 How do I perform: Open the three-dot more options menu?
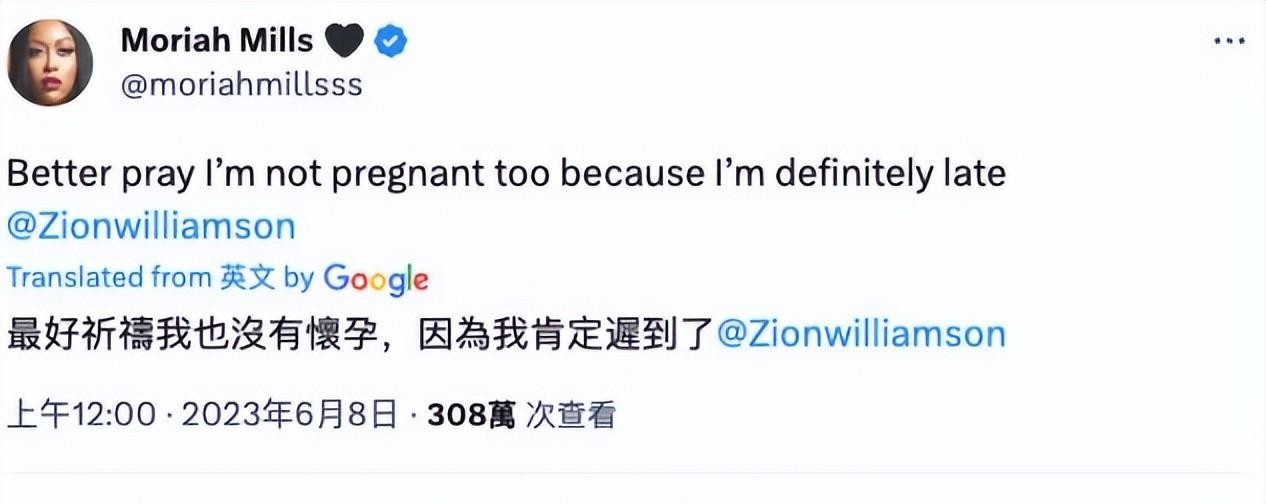pos(1229,41)
